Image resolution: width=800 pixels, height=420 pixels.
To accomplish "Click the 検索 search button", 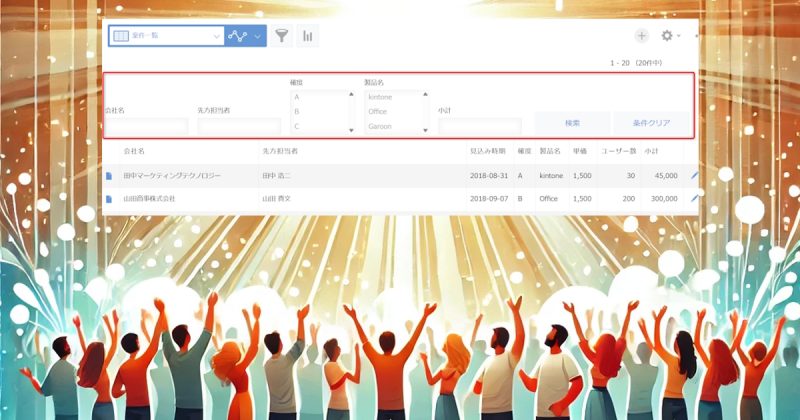I will (x=572, y=123).
